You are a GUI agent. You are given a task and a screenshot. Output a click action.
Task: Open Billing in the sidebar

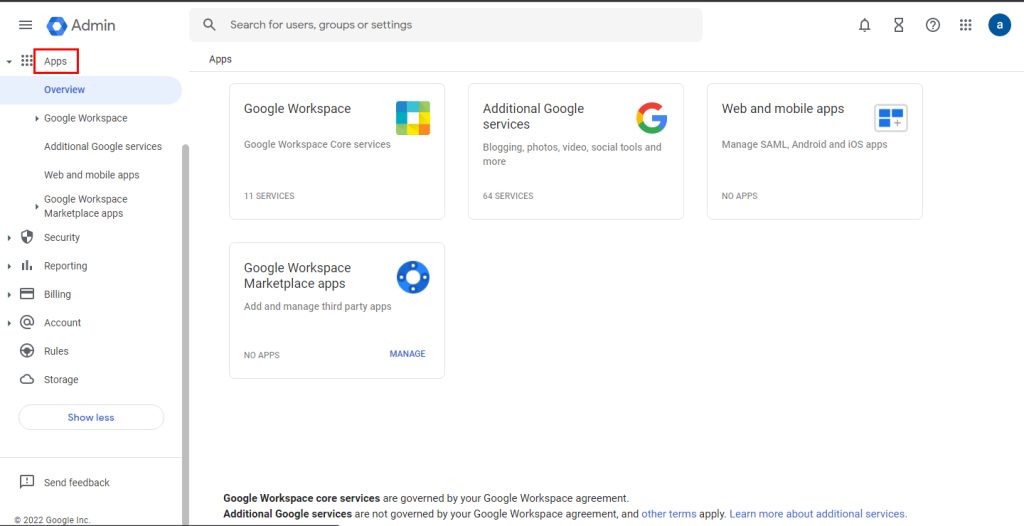coord(57,294)
